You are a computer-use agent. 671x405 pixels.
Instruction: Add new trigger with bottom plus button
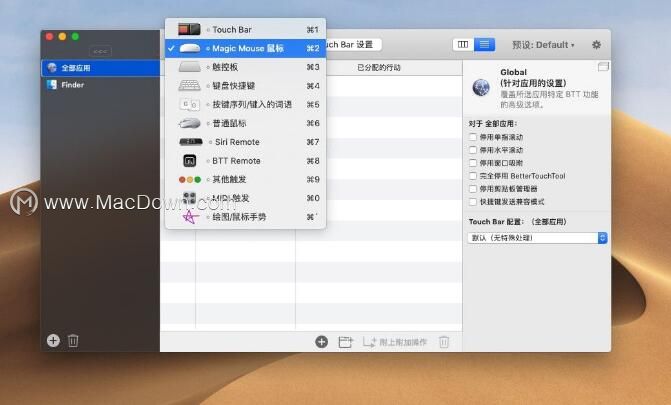[321, 341]
